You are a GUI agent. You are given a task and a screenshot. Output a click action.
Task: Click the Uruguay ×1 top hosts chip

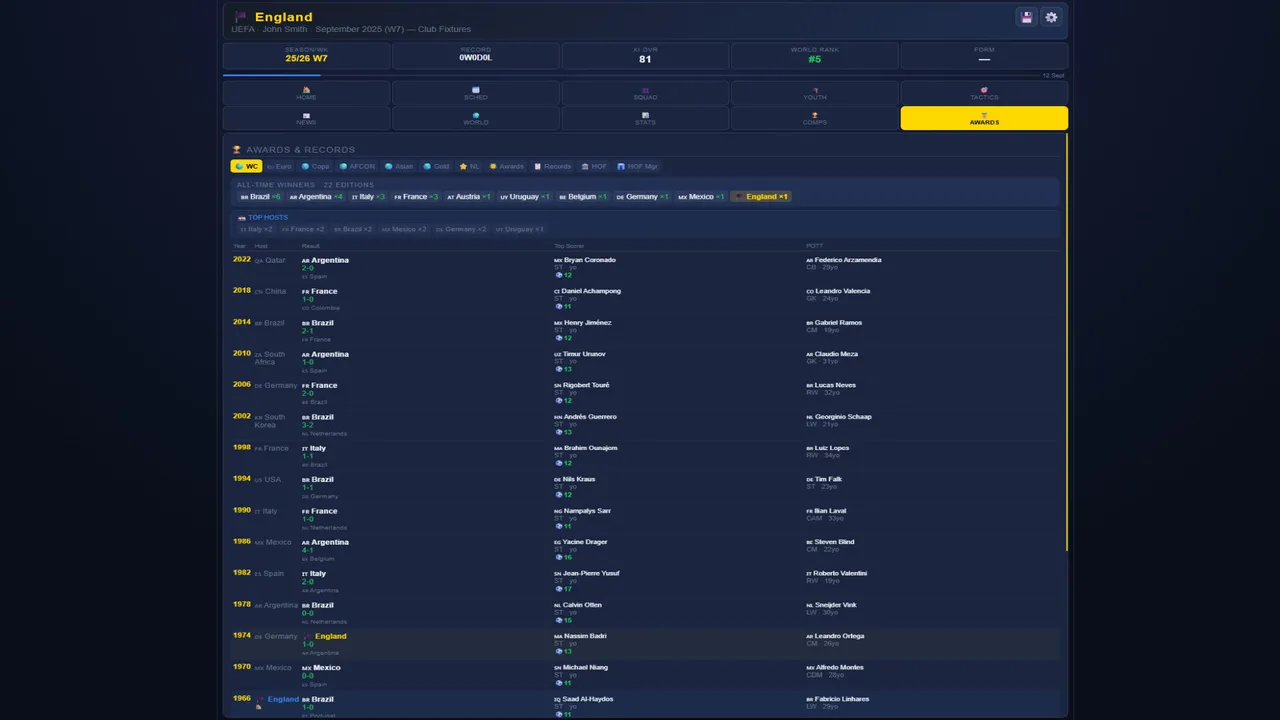(520, 229)
